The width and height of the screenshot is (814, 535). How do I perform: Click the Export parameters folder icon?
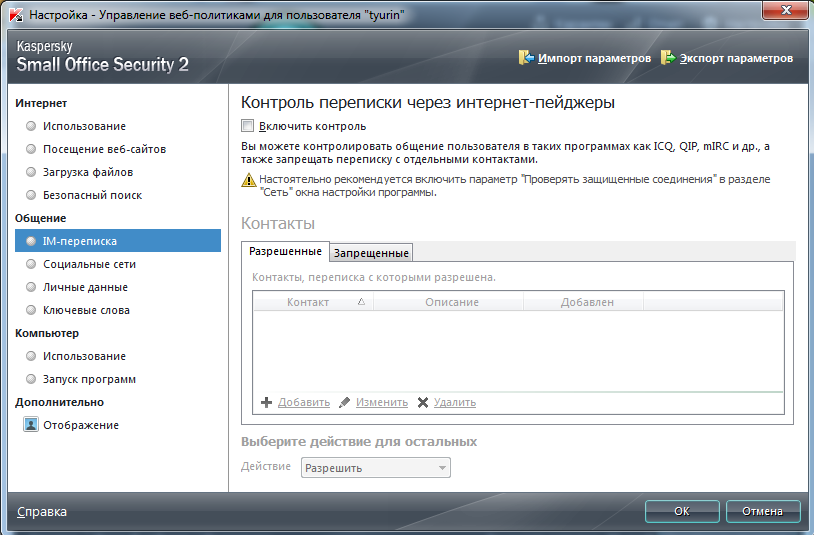[668, 58]
